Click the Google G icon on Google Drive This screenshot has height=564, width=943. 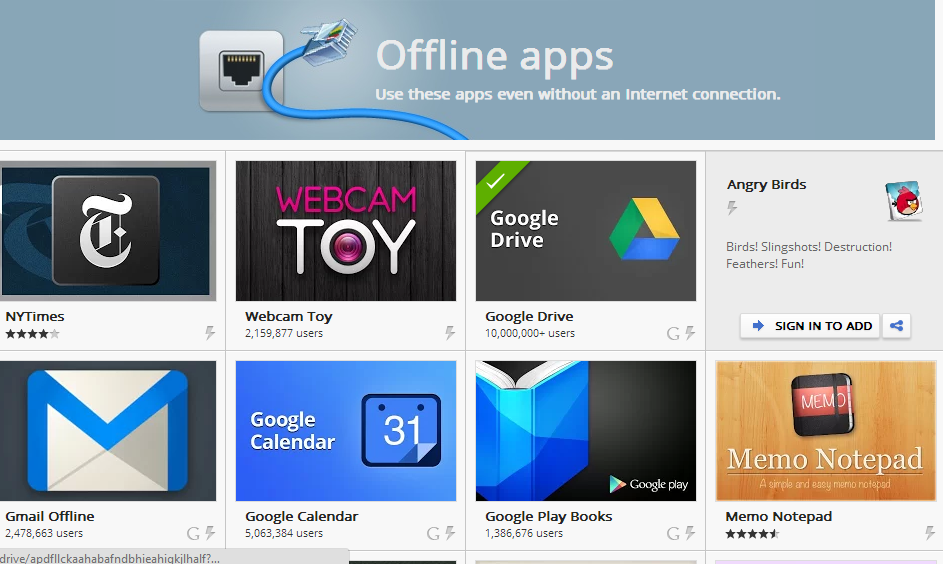point(673,333)
